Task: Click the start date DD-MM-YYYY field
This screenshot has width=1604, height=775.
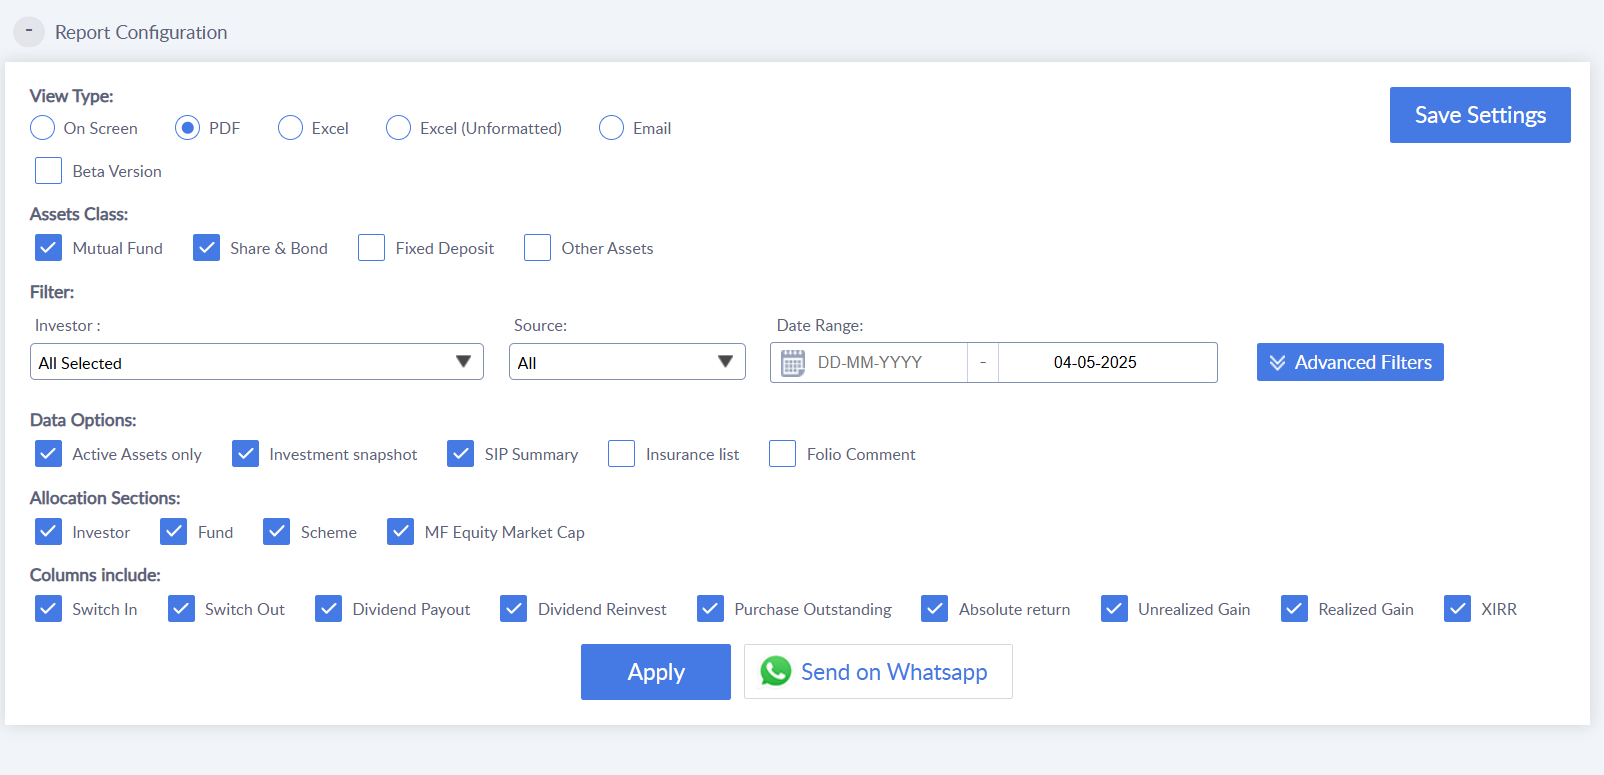Action: pyautogui.click(x=886, y=363)
